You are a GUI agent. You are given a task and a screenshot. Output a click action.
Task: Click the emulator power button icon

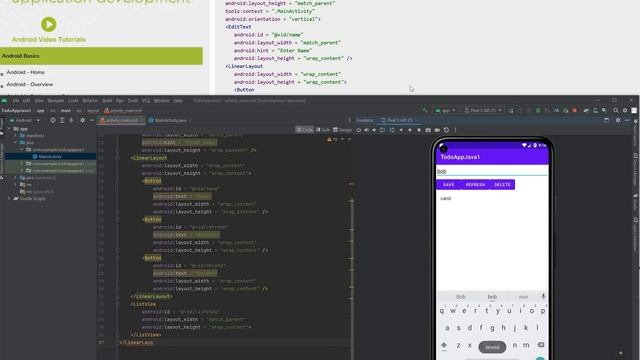click(x=359, y=130)
